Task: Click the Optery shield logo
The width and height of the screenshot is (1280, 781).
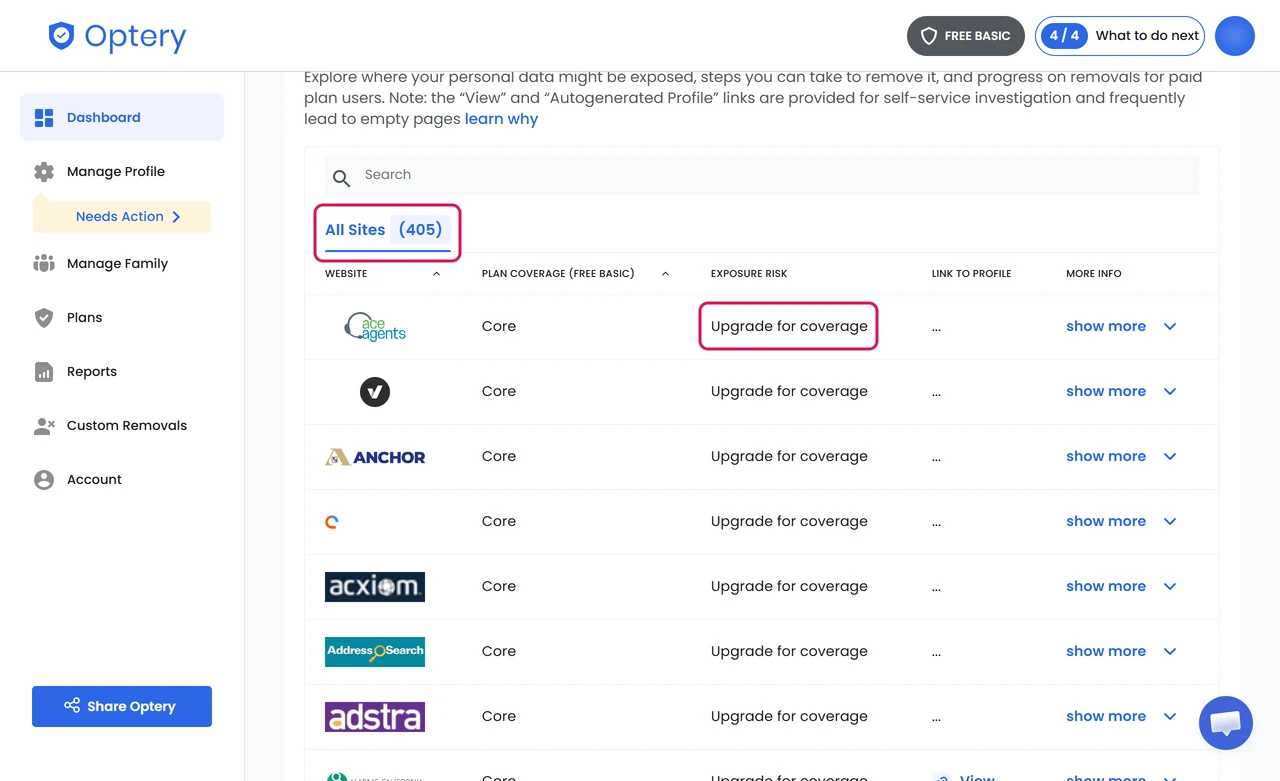Action: point(62,37)
